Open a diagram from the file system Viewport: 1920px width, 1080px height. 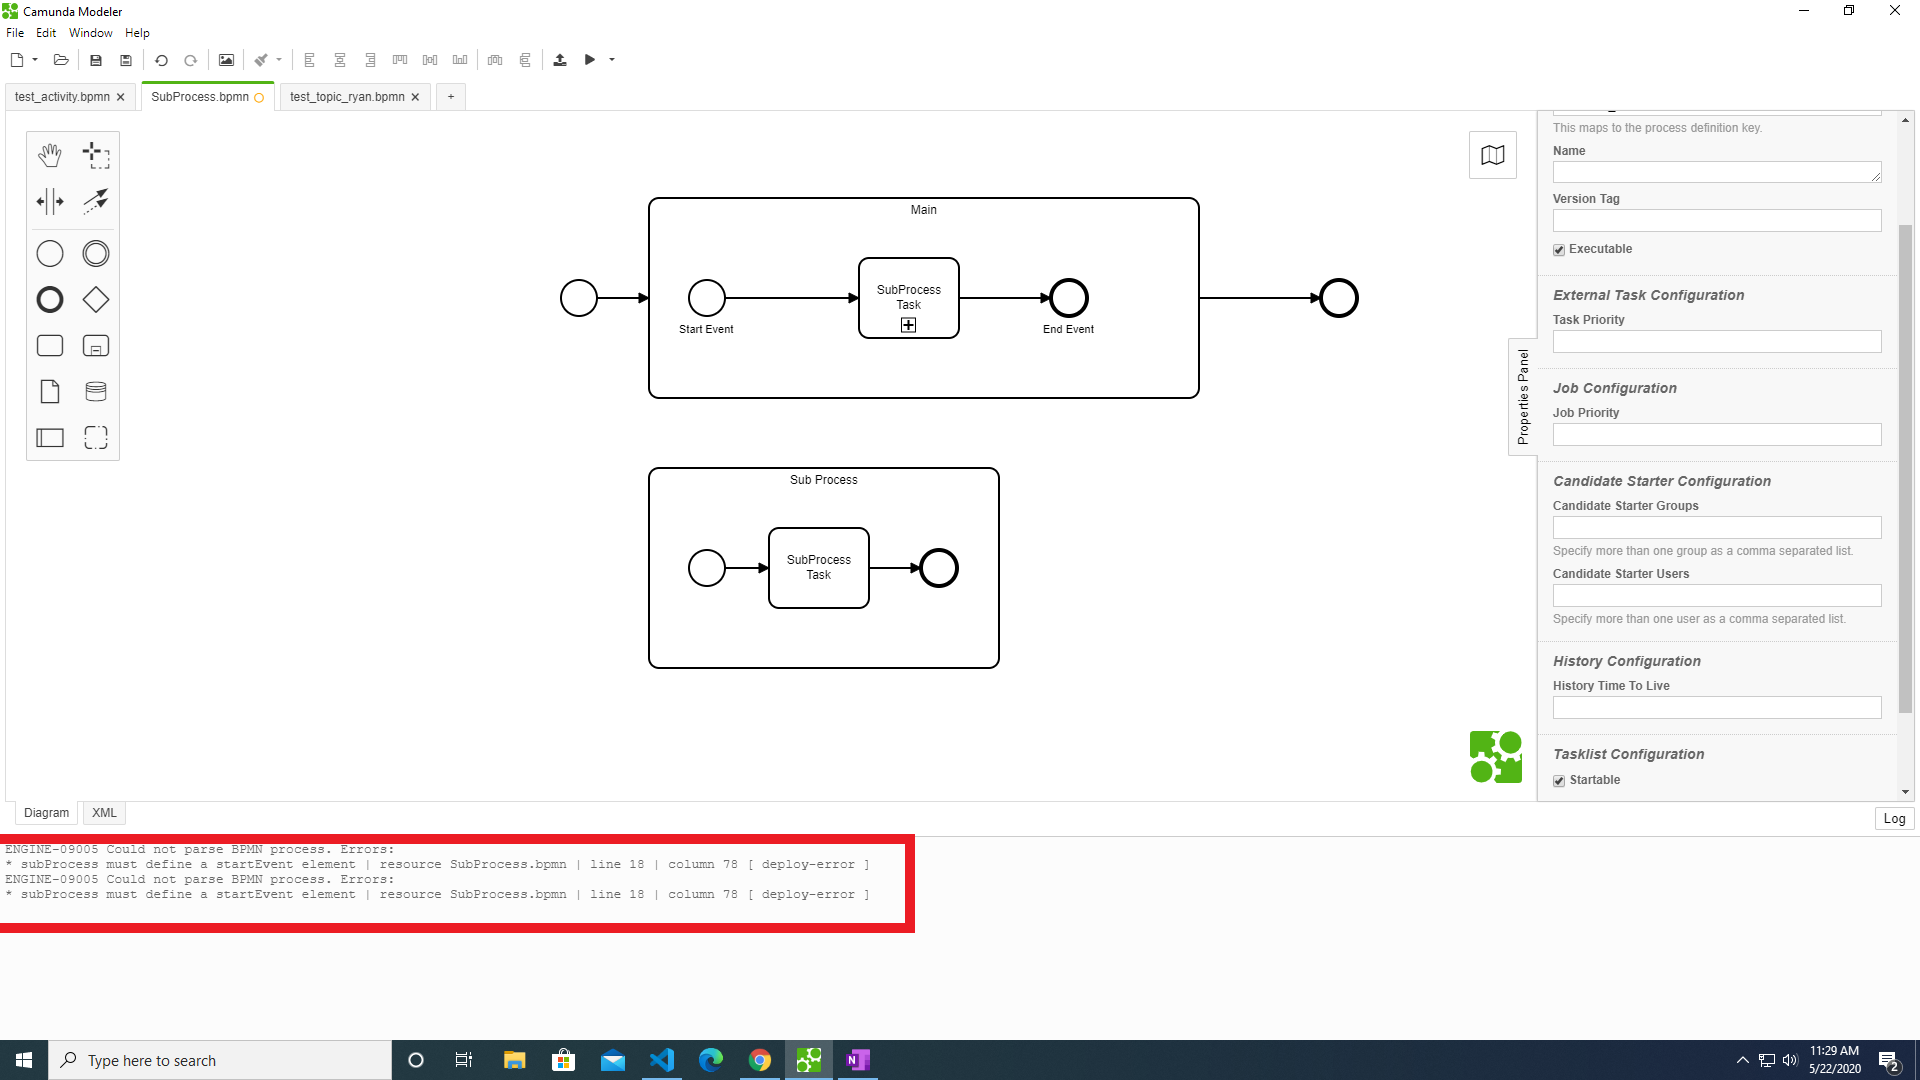tap(61, 60)
